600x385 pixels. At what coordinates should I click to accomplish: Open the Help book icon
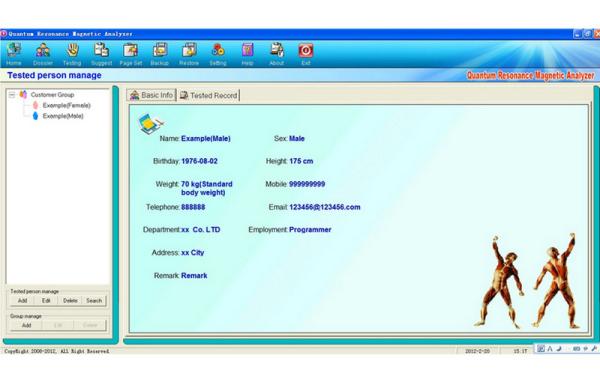pyautogui.click(x=248, y=51)
